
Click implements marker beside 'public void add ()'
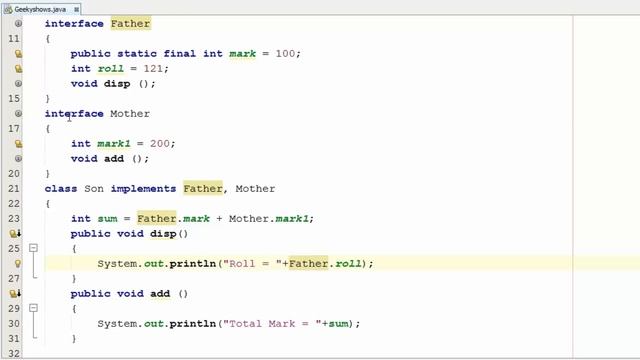click(16, 293)
